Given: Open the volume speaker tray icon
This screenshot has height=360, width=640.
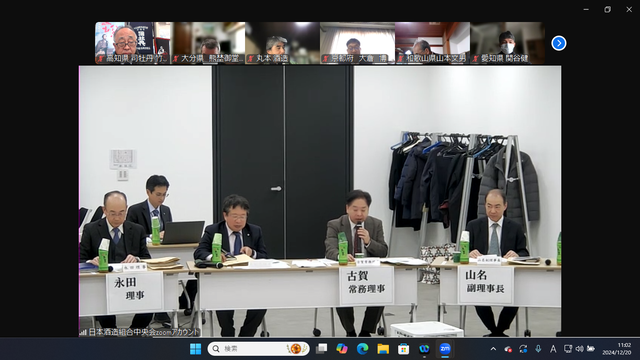Looking at the screenshot, I should coord(579,349).
